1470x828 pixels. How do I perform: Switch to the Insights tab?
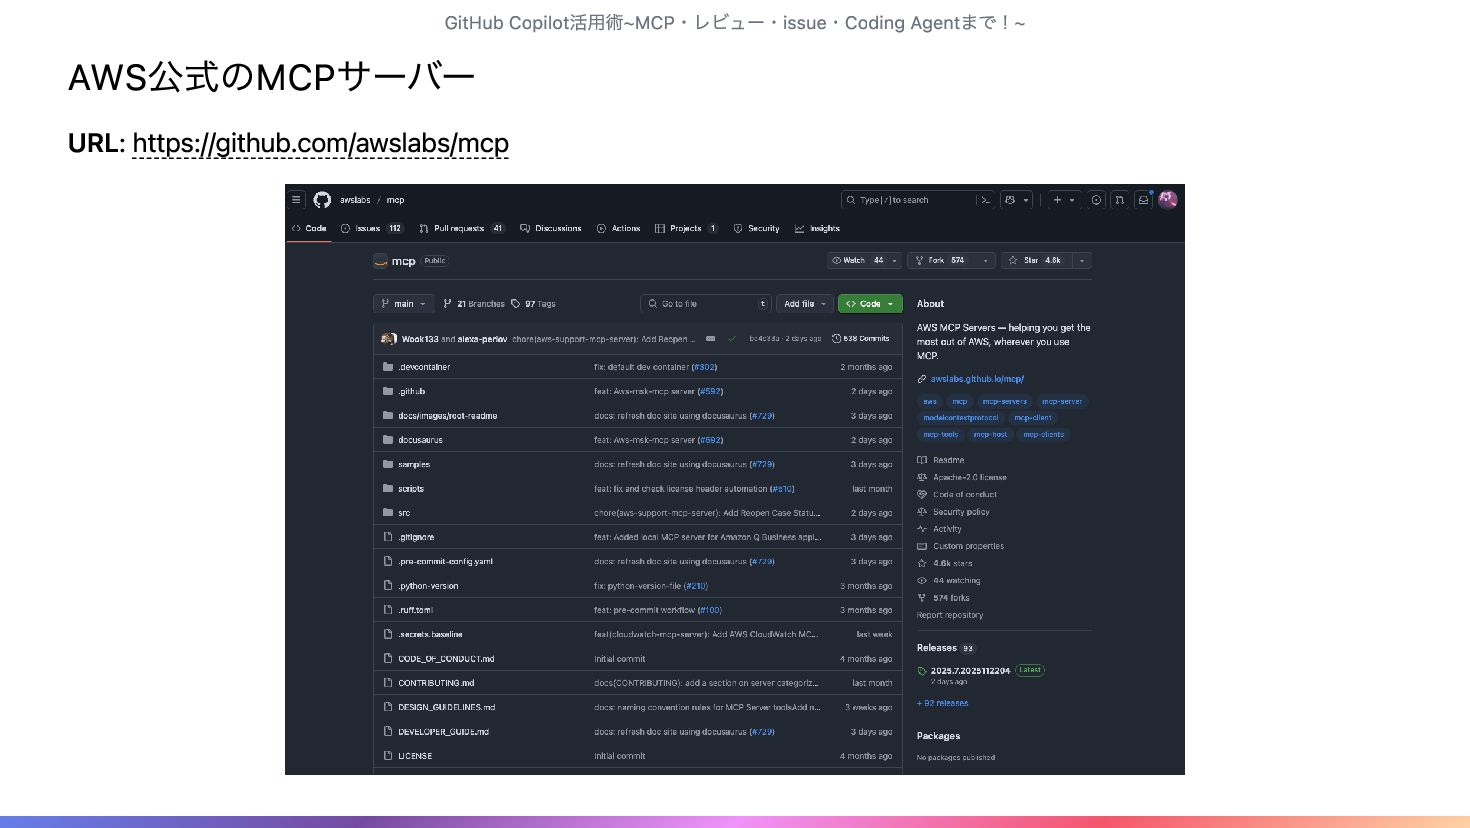pos(817,228)
